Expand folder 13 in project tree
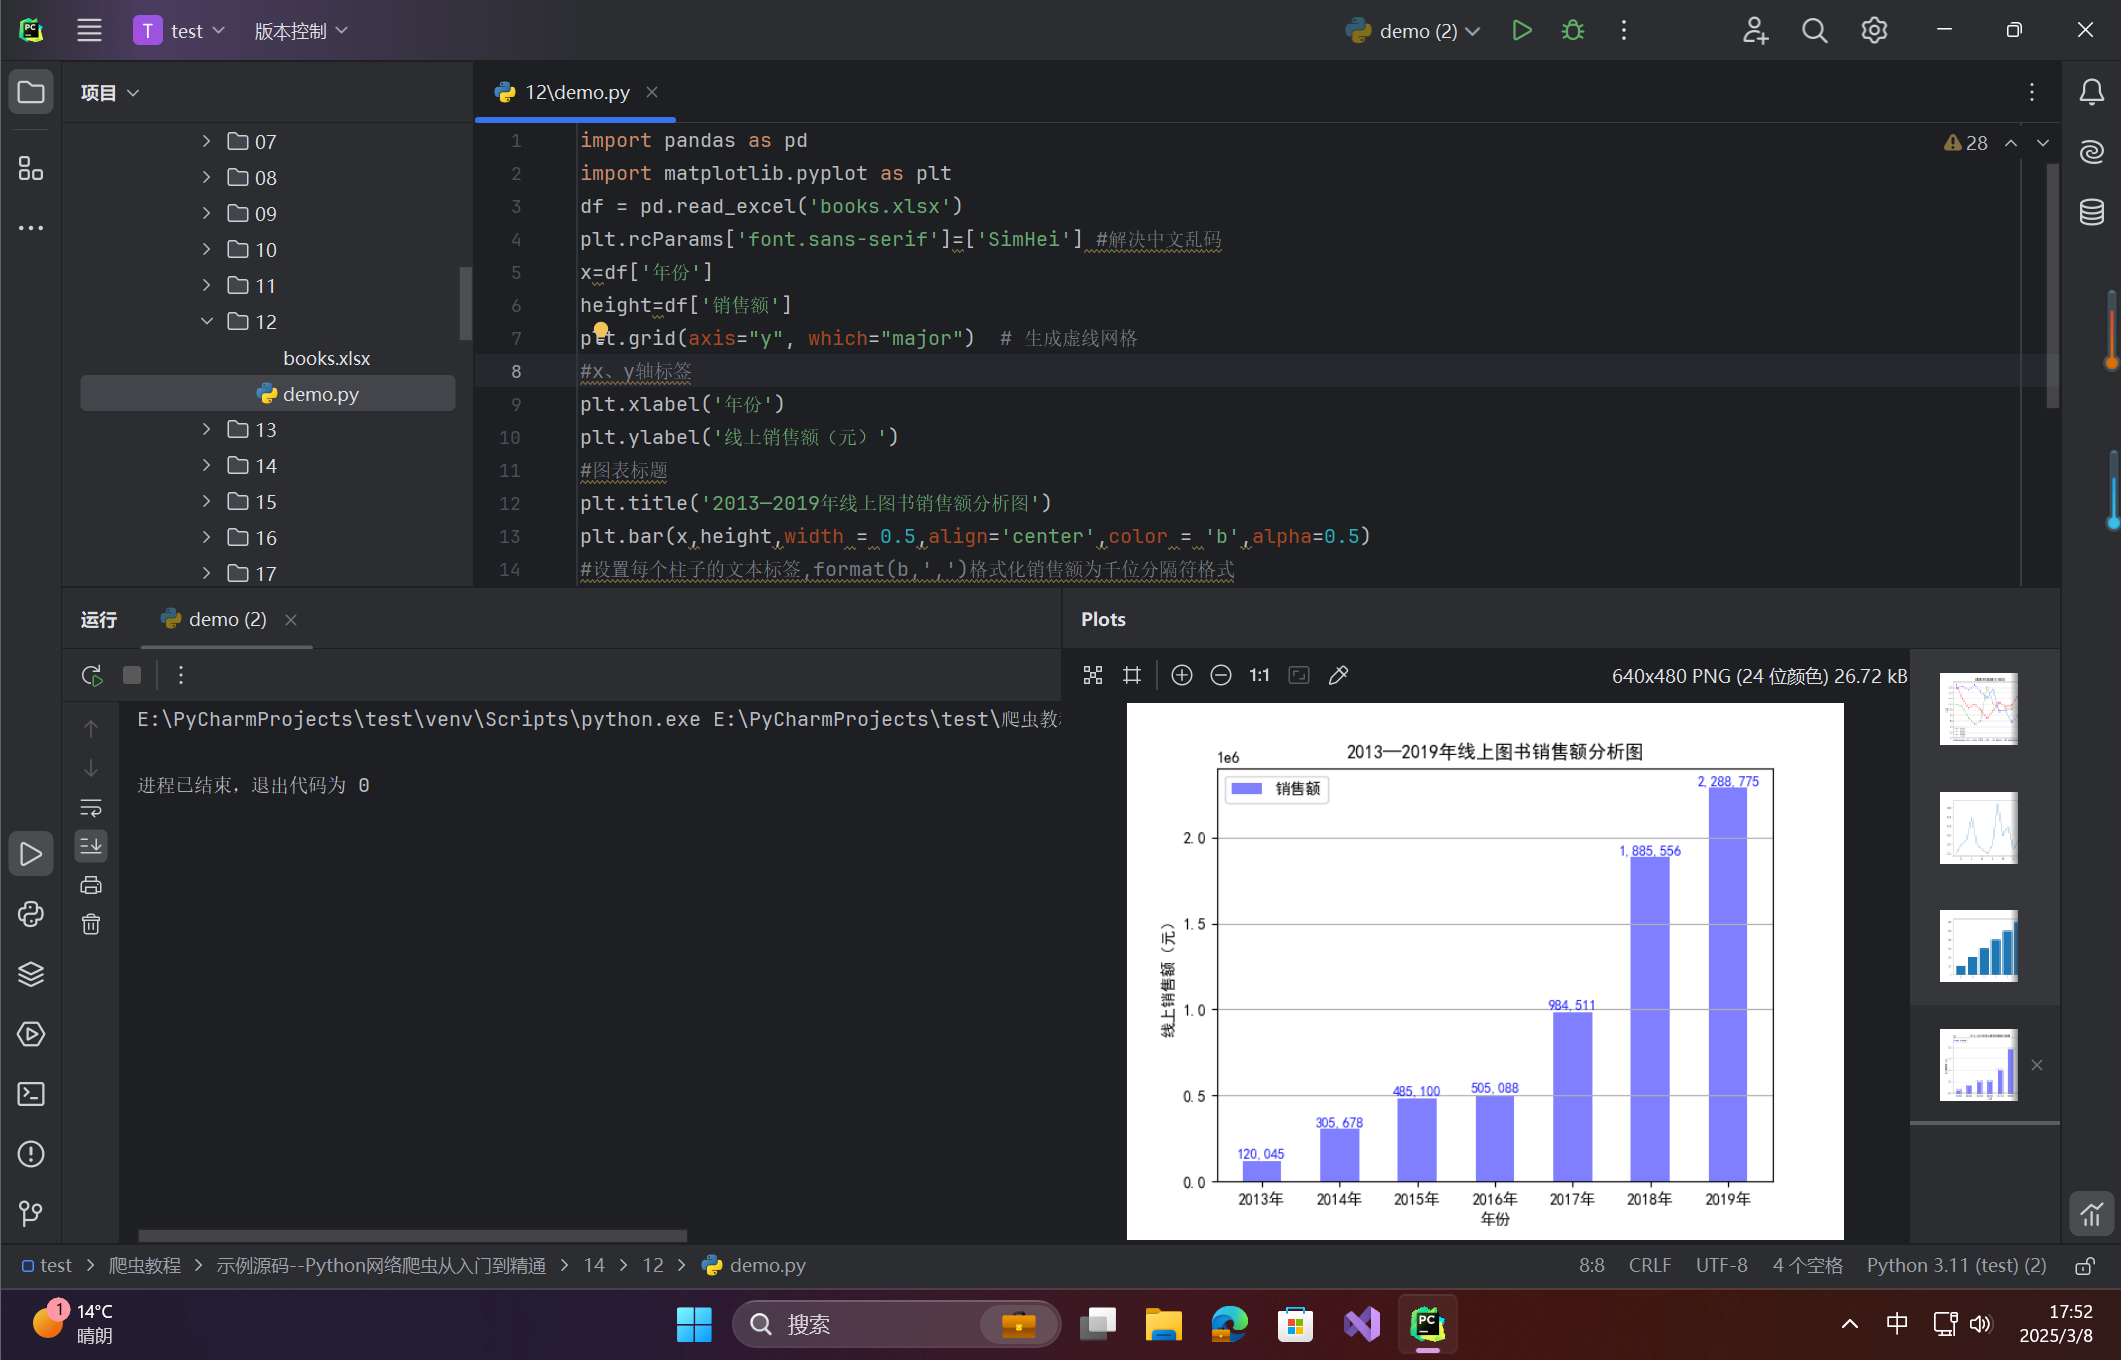 [206, 430]
